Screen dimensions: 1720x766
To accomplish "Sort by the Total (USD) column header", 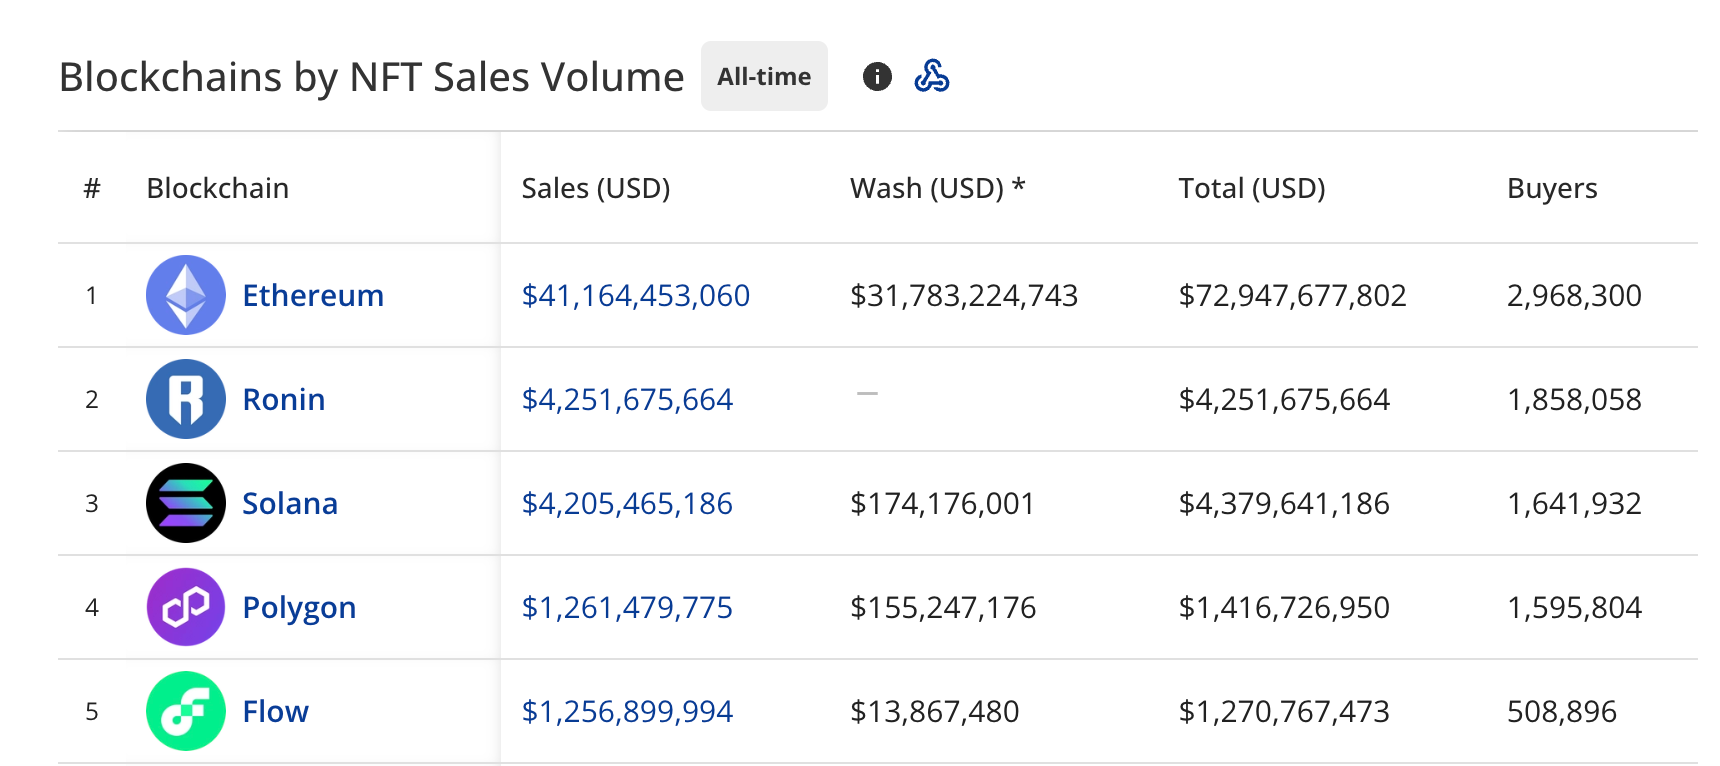I will point(1252,188).
